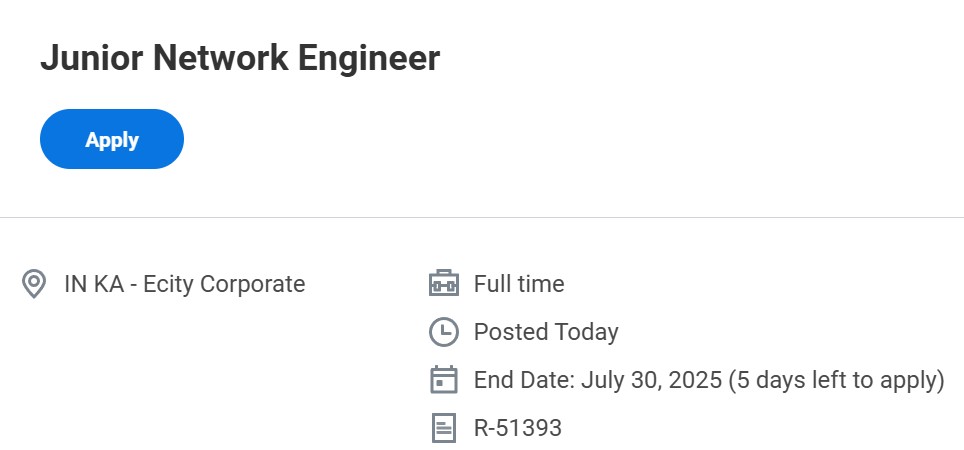
Task: Select the Junior Network Engineer heading
Action: [x=240, y=58]
